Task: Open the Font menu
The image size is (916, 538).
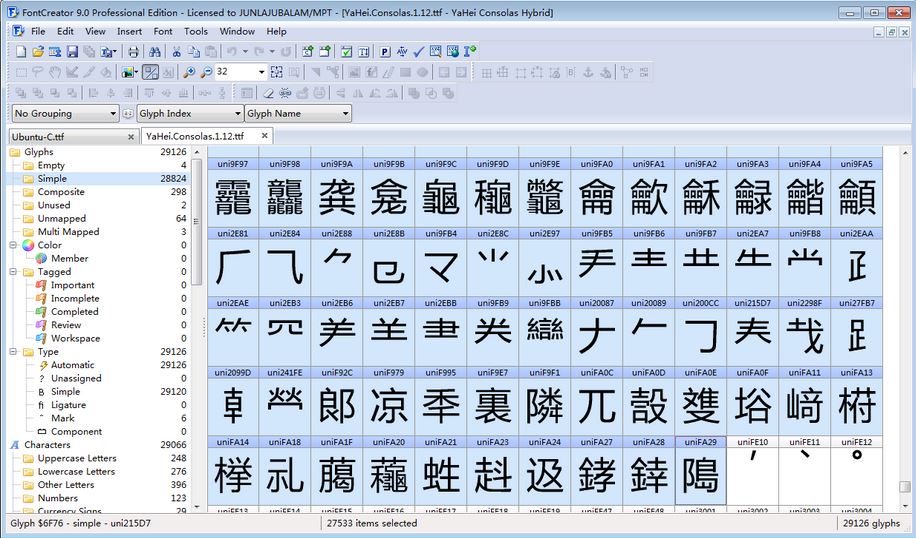Action: coord(163,31)
